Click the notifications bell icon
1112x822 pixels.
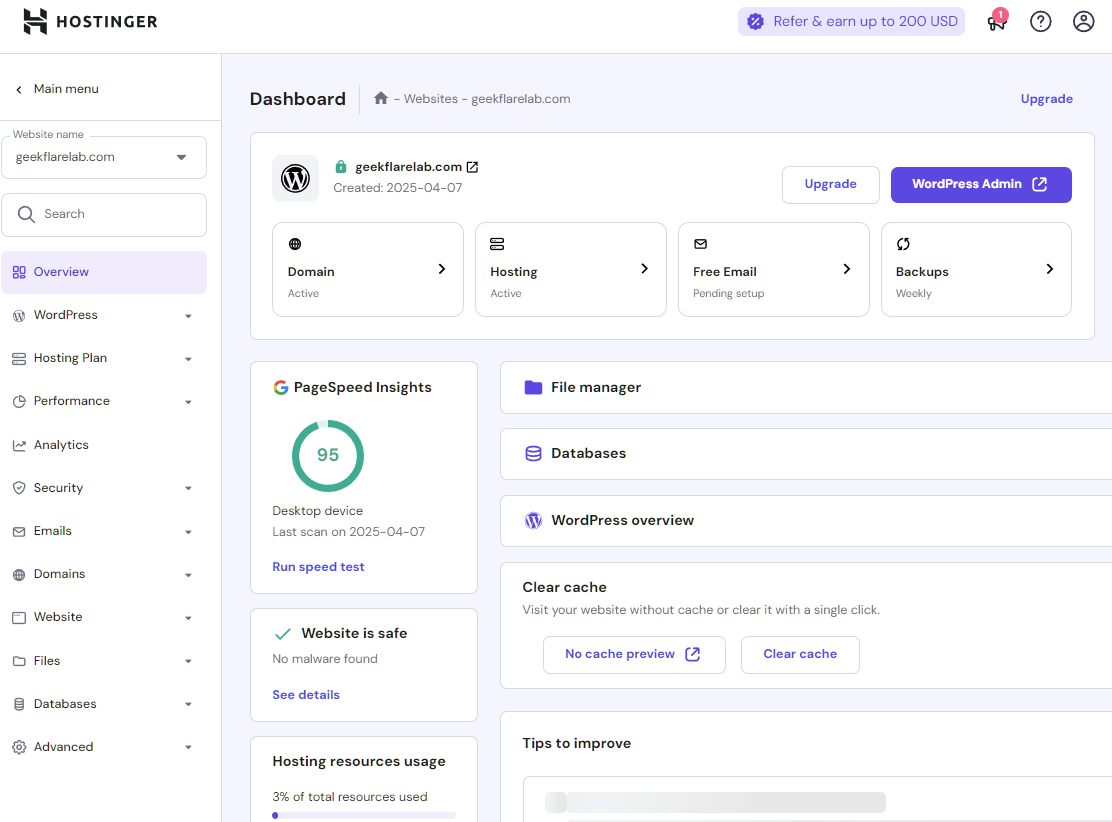point(996,21)
